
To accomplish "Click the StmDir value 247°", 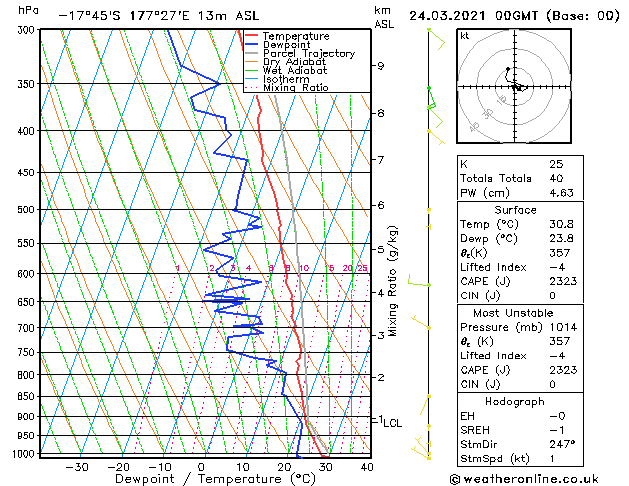I will tap(563, 444).
